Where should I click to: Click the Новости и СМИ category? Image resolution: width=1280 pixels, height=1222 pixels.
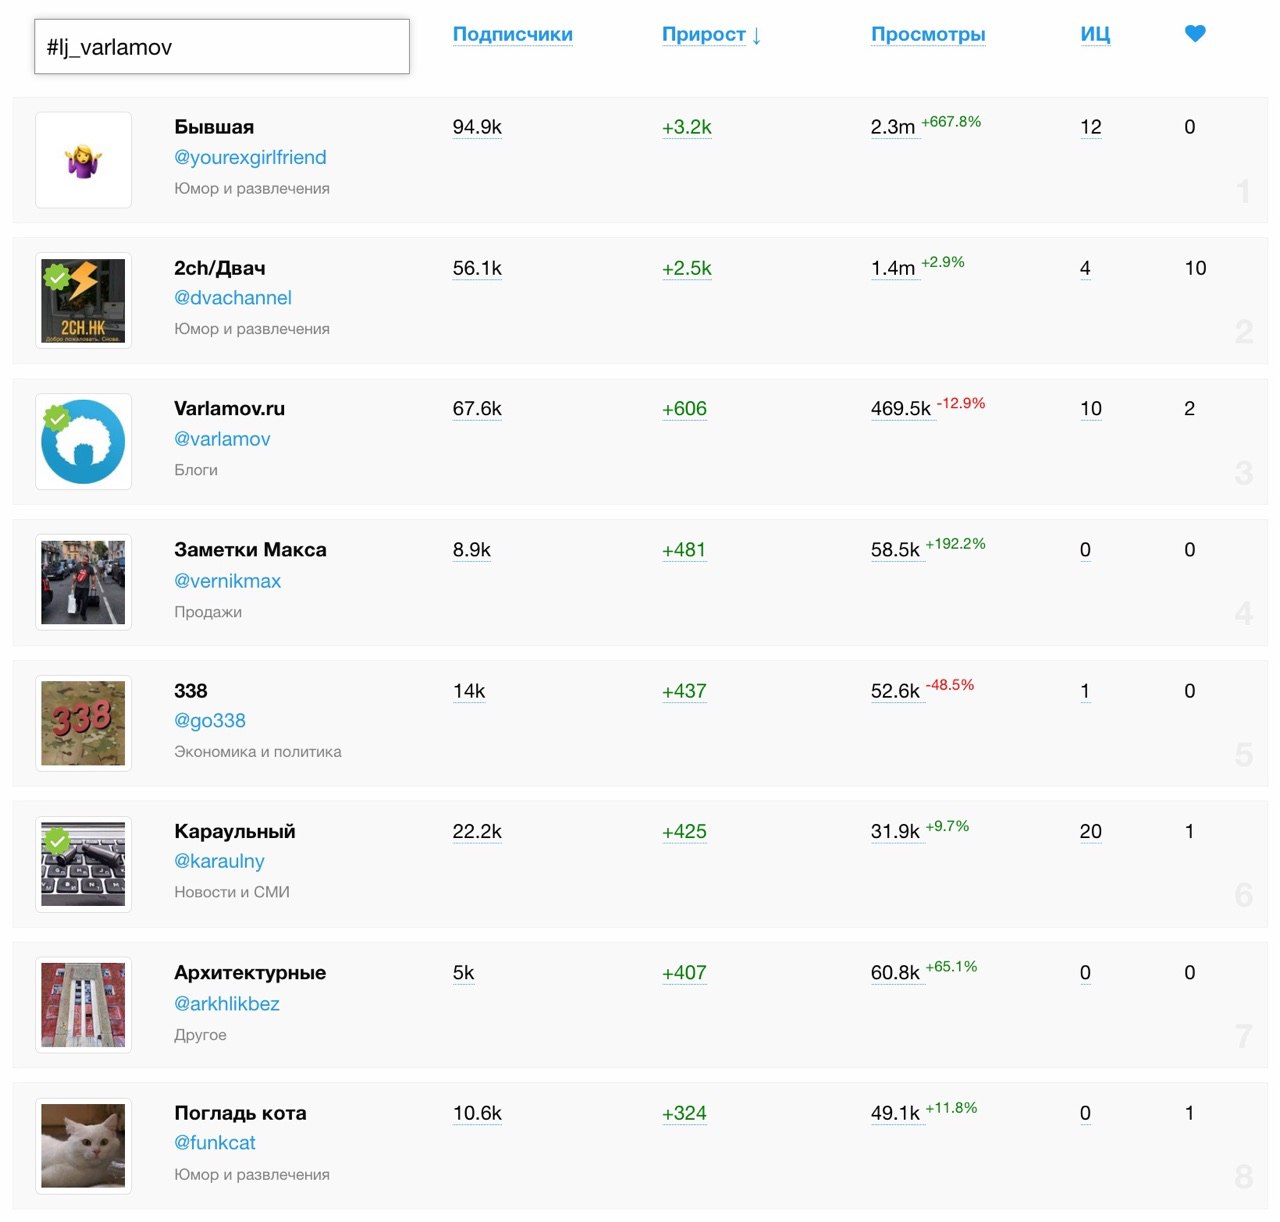click(x=232, y=892)
